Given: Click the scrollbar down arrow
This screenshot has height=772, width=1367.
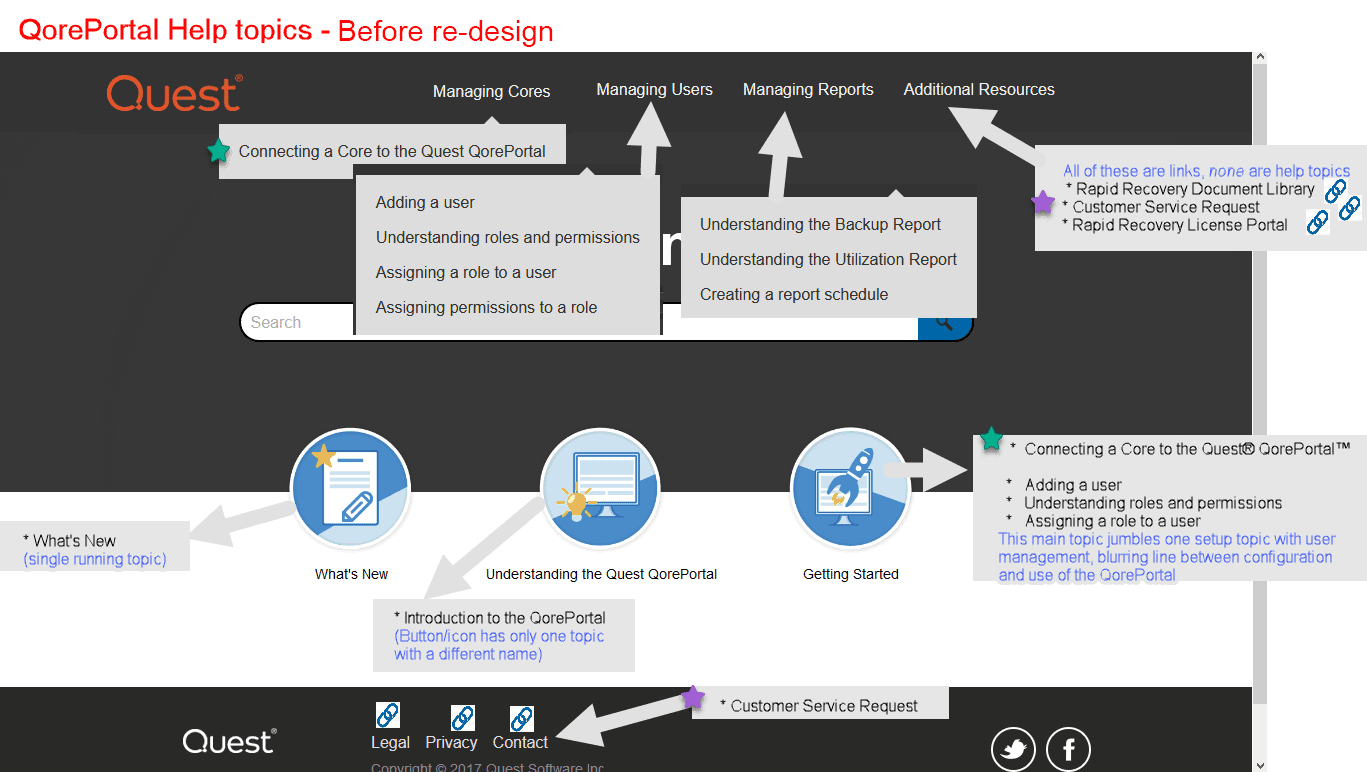Looking at the screenshot, I should (1259, 765).
